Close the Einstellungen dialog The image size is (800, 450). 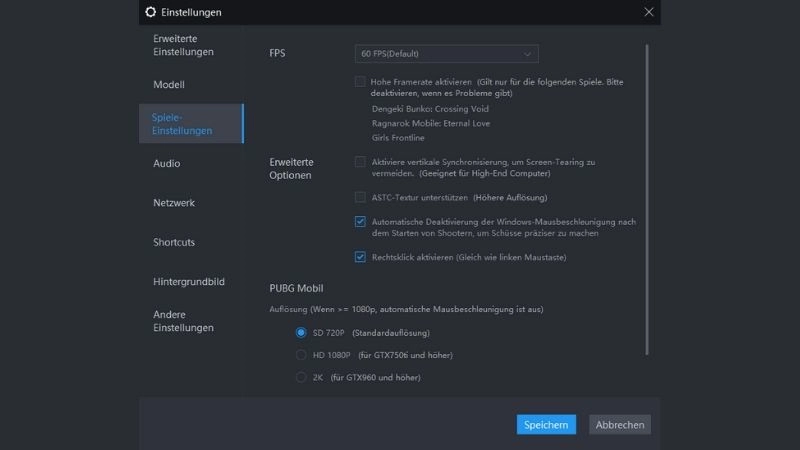point(648,12)
